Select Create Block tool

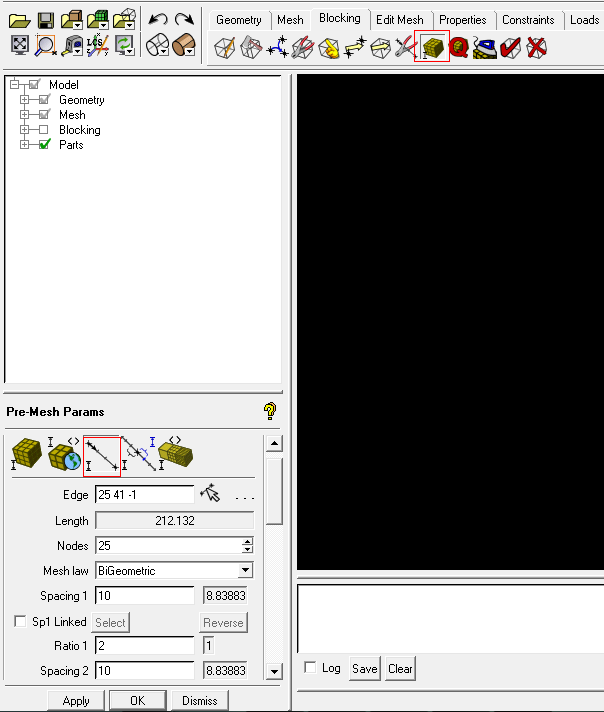(x=224, y=48)
